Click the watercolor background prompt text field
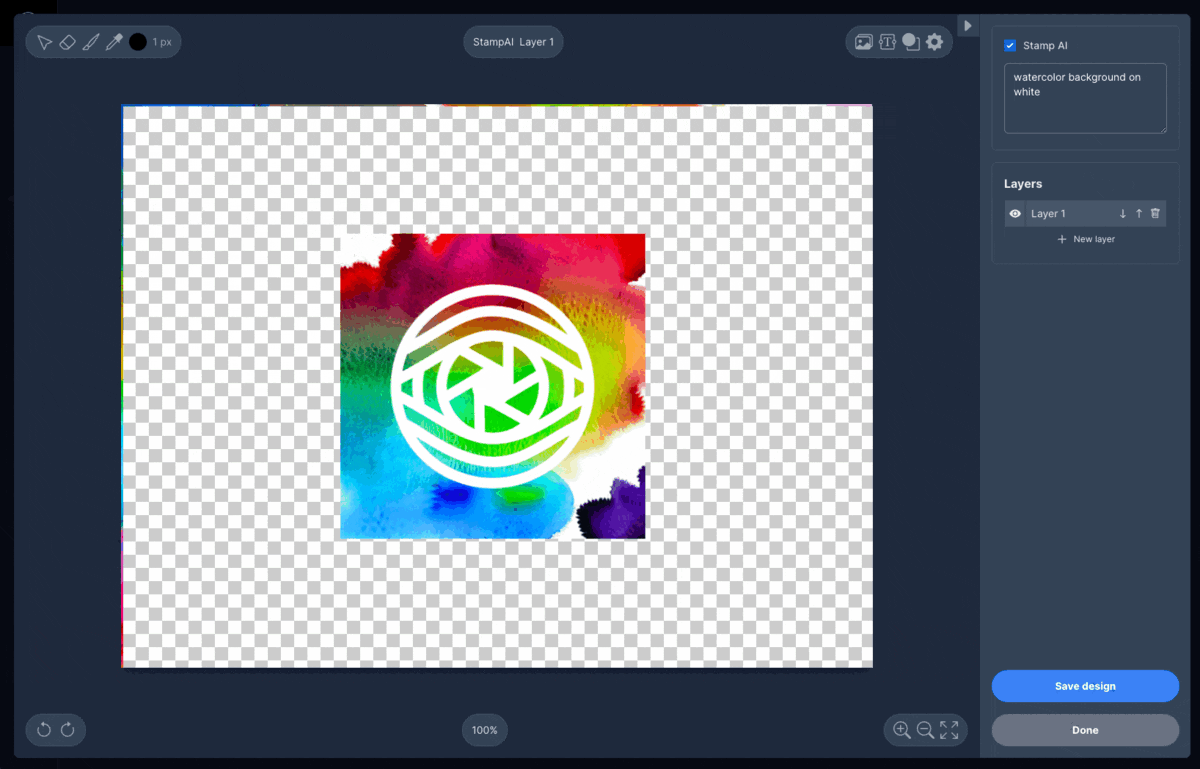1200x769 pixels. [x=1085, y=99]
